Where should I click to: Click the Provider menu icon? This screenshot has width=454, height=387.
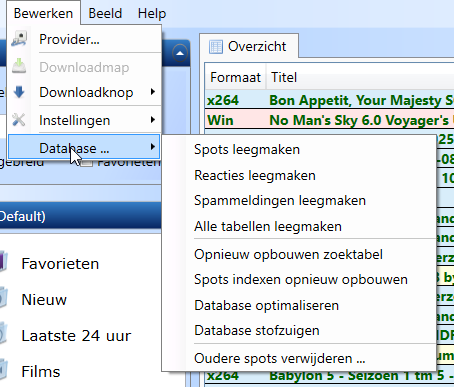pos(19,39)
